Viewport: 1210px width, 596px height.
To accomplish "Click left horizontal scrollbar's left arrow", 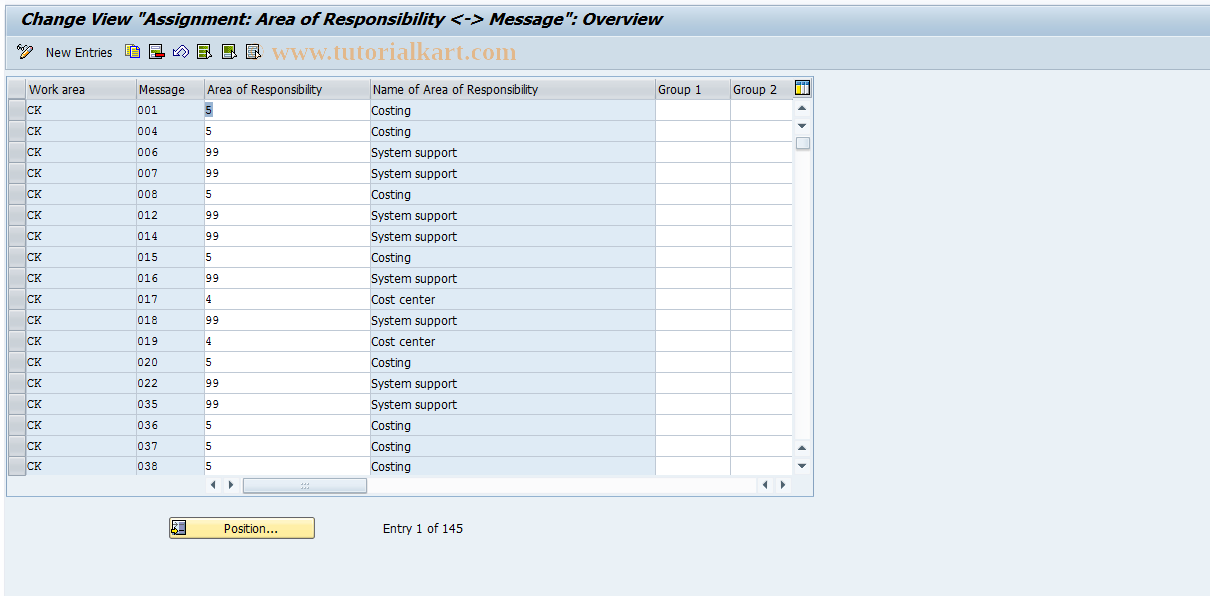I will (x=214, y=485).
